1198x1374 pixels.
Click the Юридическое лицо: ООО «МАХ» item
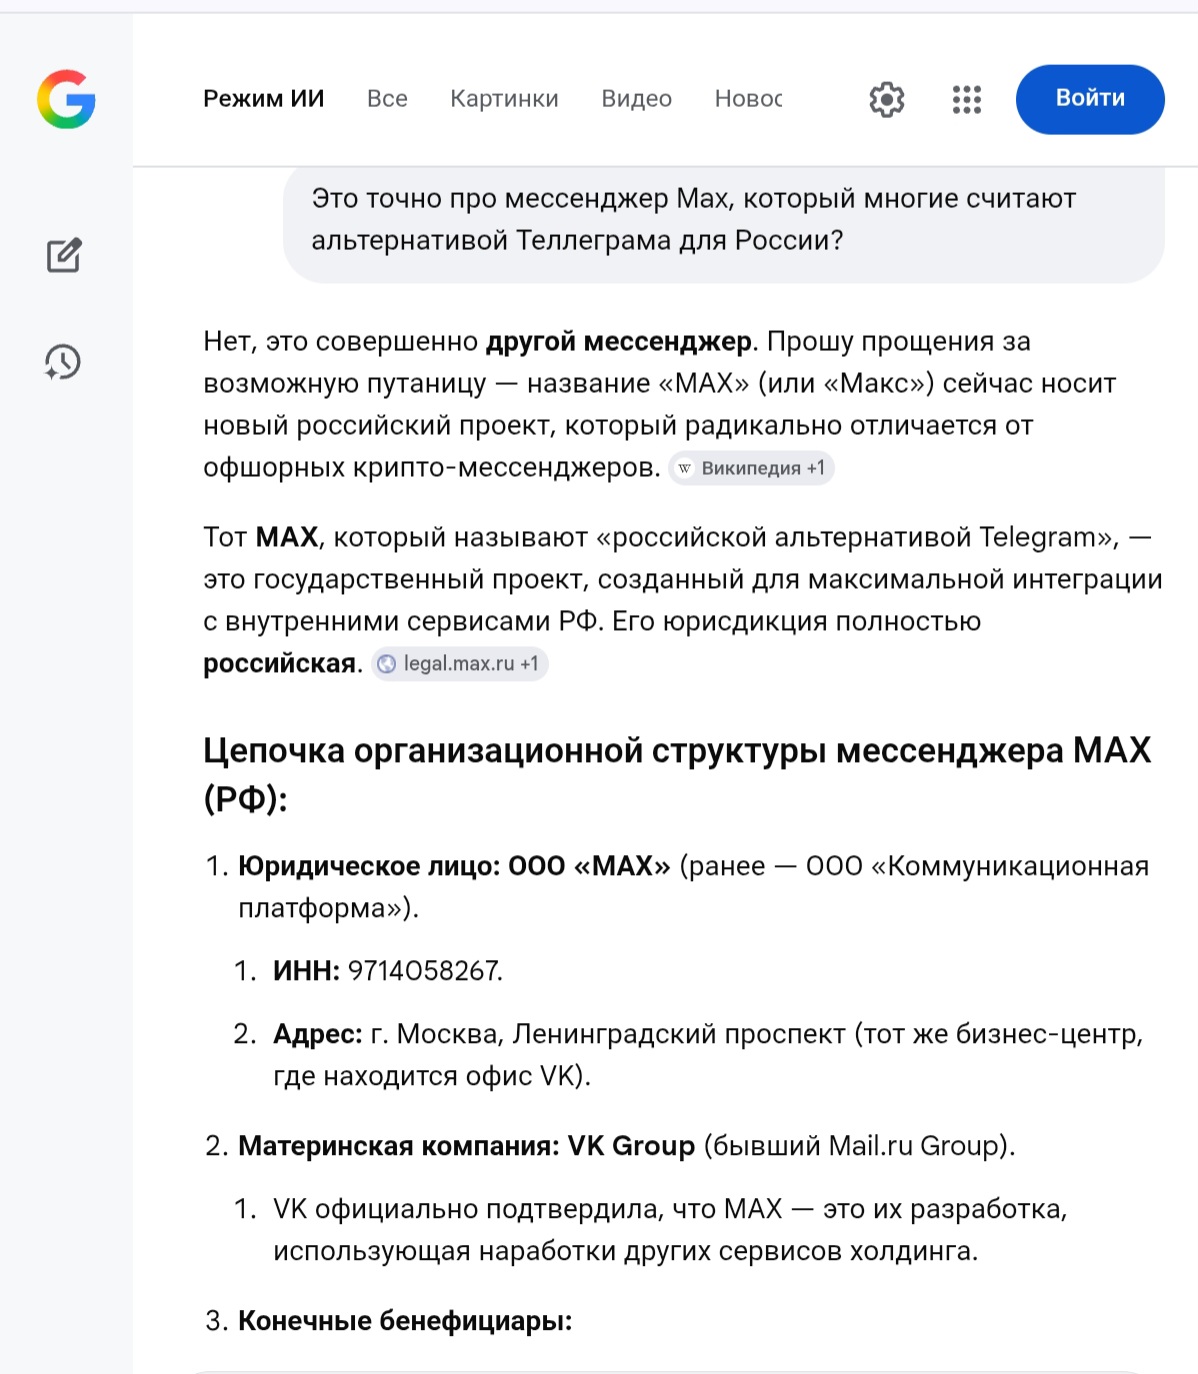pos(454,866)
